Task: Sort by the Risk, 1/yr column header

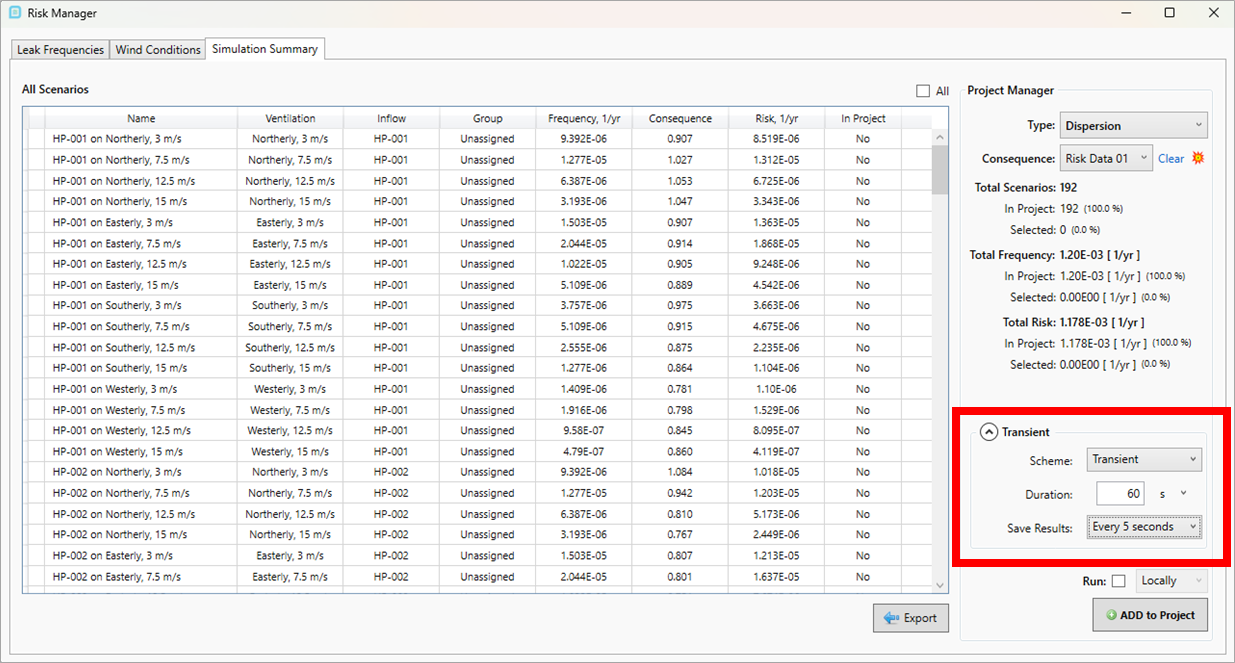Action: point(777,118)
